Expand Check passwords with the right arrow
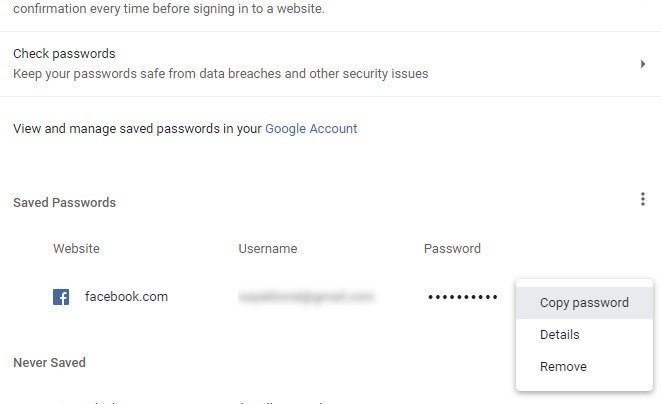This screenshot has width=661, height=404. pyautogui.click(x=642, y=64)
